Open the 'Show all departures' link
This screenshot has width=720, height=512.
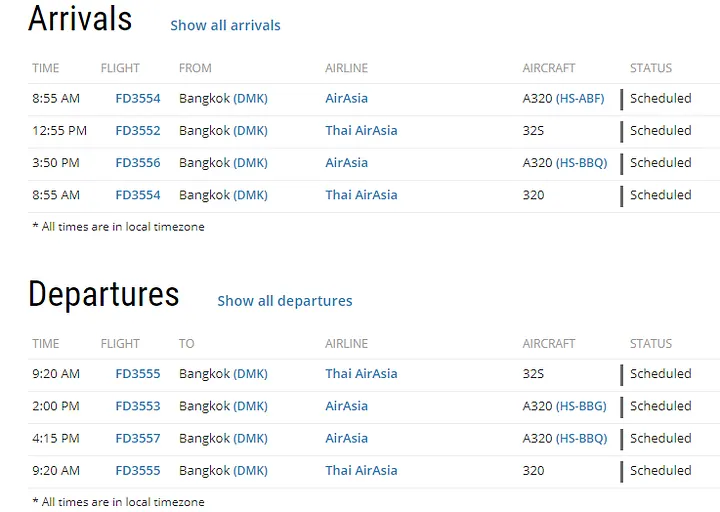(285, 301)
